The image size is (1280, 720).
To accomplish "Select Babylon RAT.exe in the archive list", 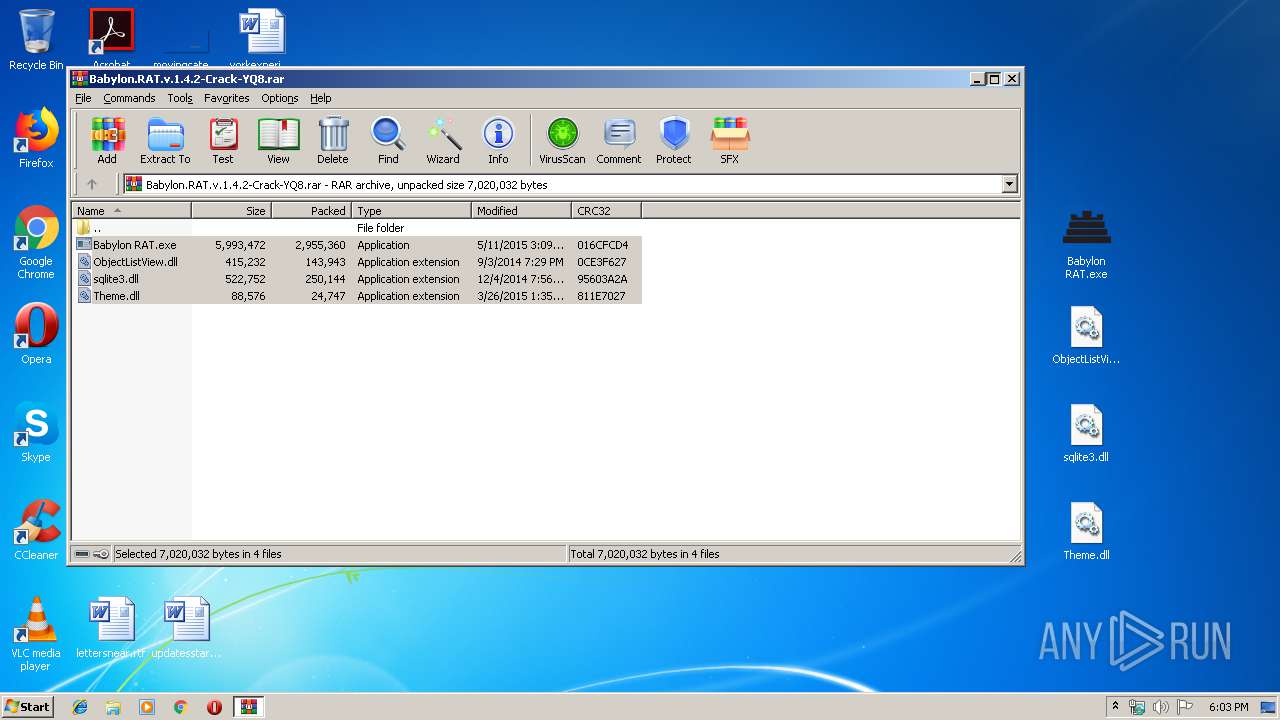I will pos(357,245).
